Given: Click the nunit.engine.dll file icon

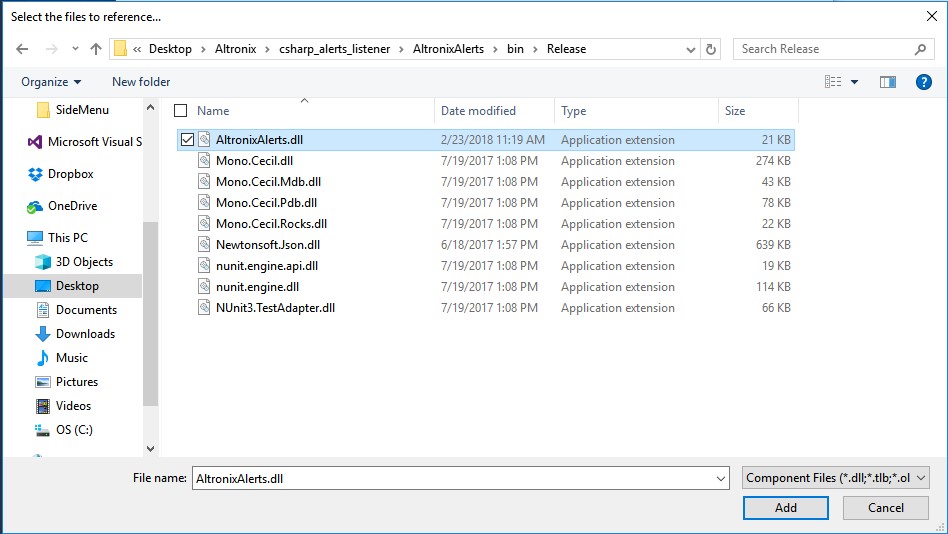Looking at the screenshot, I should 204,287.
